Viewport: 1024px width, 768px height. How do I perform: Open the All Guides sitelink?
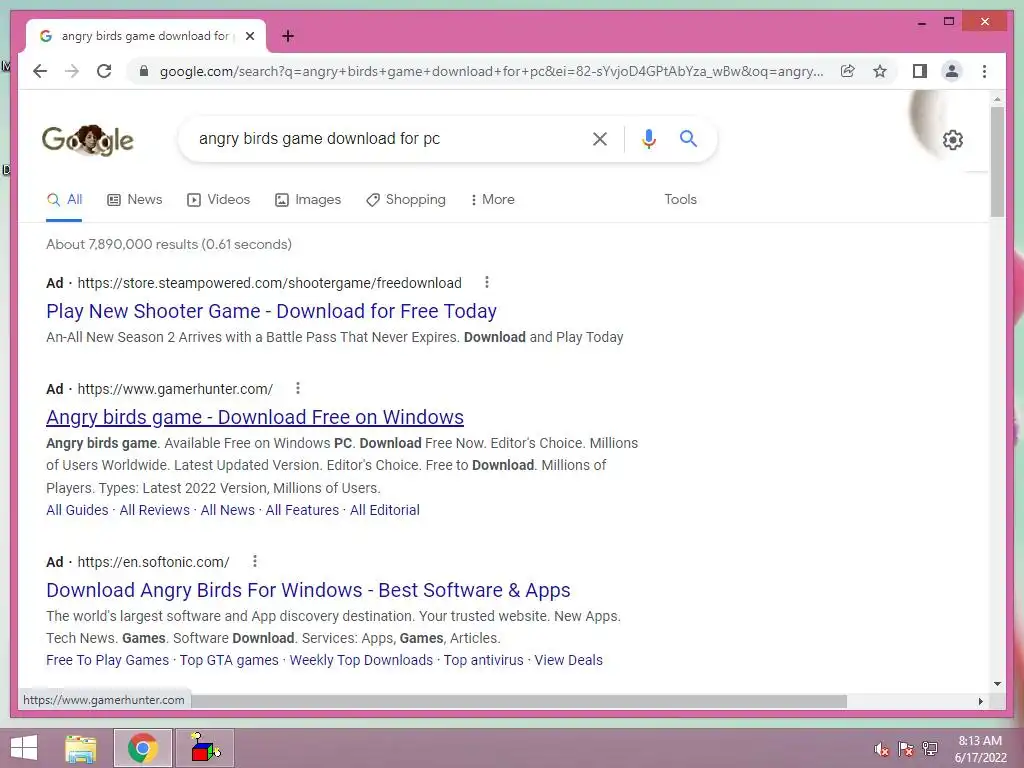pyautogui.click(x=77, y=510)
